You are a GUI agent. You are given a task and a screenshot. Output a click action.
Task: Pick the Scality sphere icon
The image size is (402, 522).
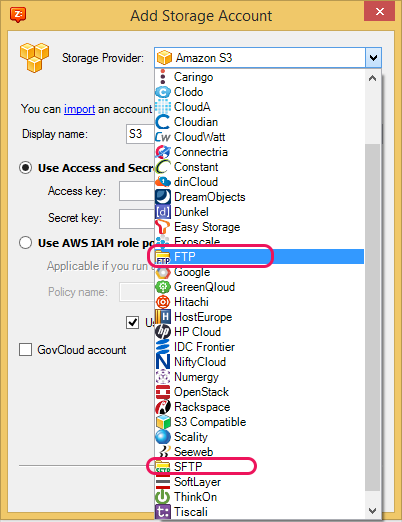(x=163, y=437)
